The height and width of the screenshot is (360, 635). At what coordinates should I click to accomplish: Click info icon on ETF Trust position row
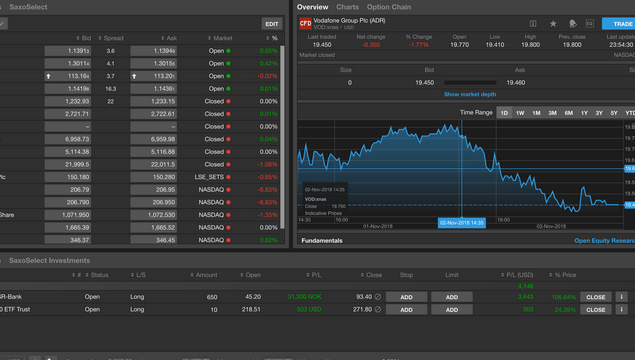click(x=622, y=309)
